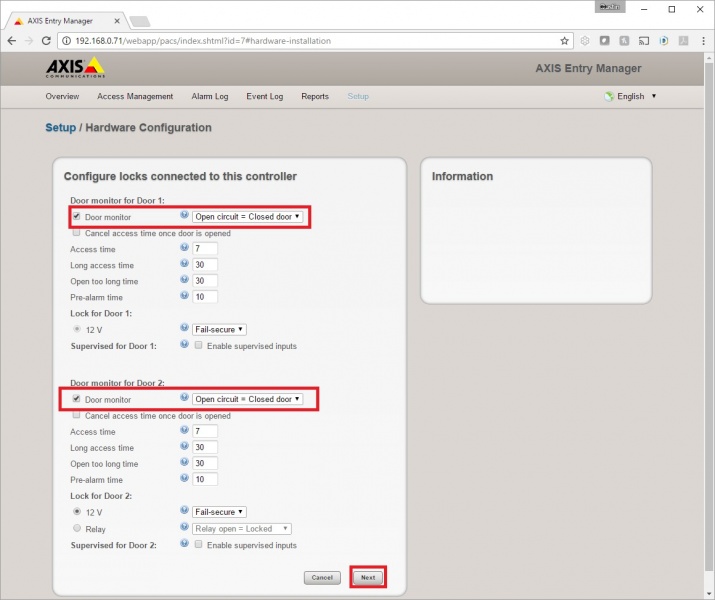Enable supervised inputs for Door 1
Viewport: 715px width, 600px height.
point(198,345)
